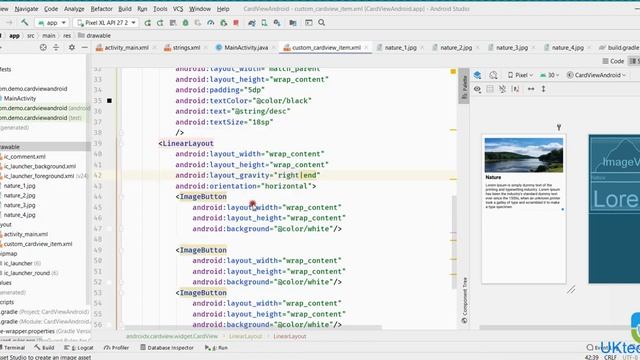Open the VCS menu
The width and height of the screenshot is (640, 360).
point(178,9)
